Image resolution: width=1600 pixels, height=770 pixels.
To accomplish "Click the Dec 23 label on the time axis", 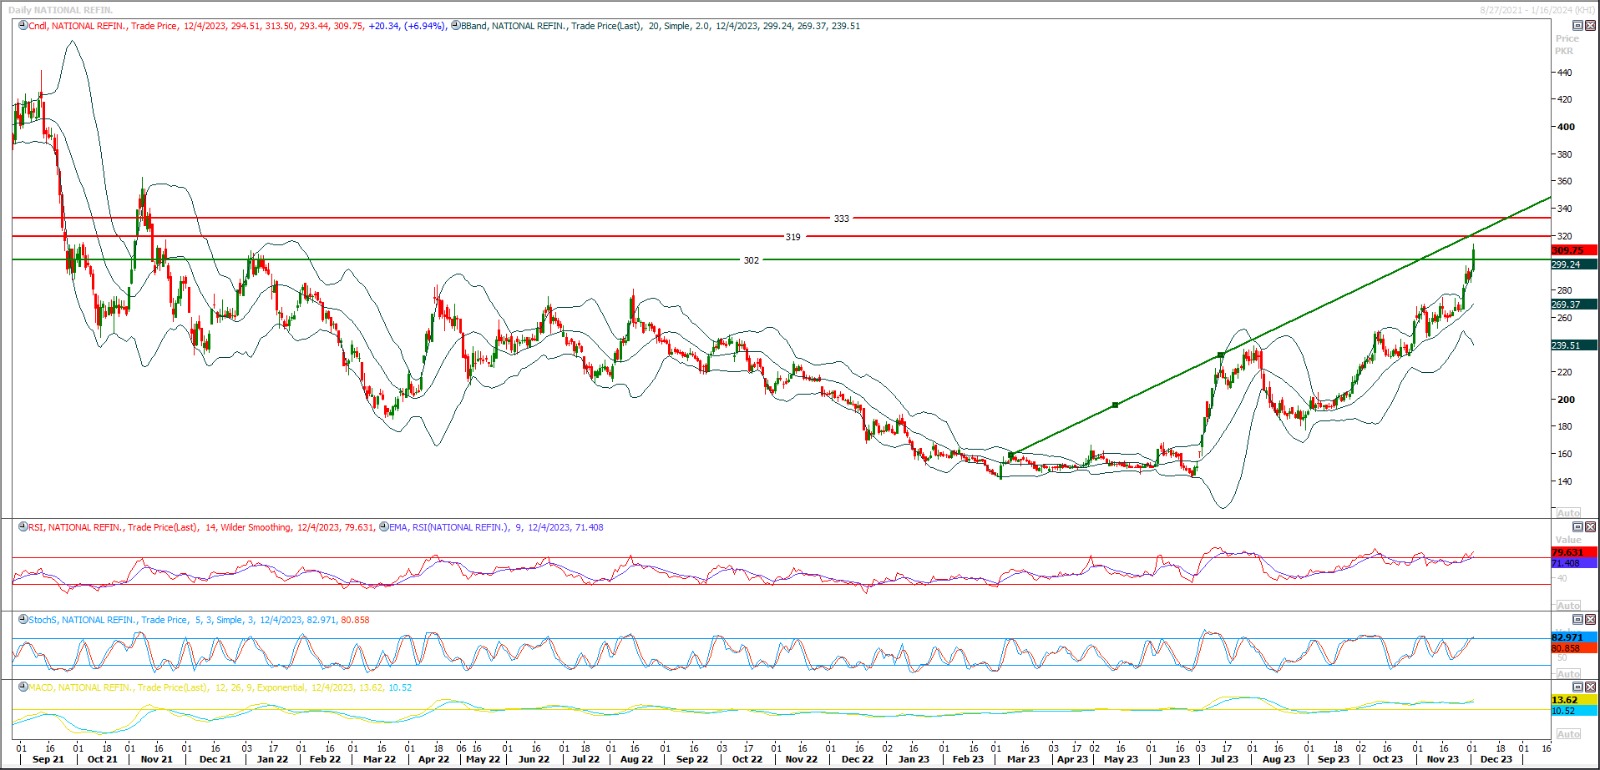I will tap(1497, 759).
